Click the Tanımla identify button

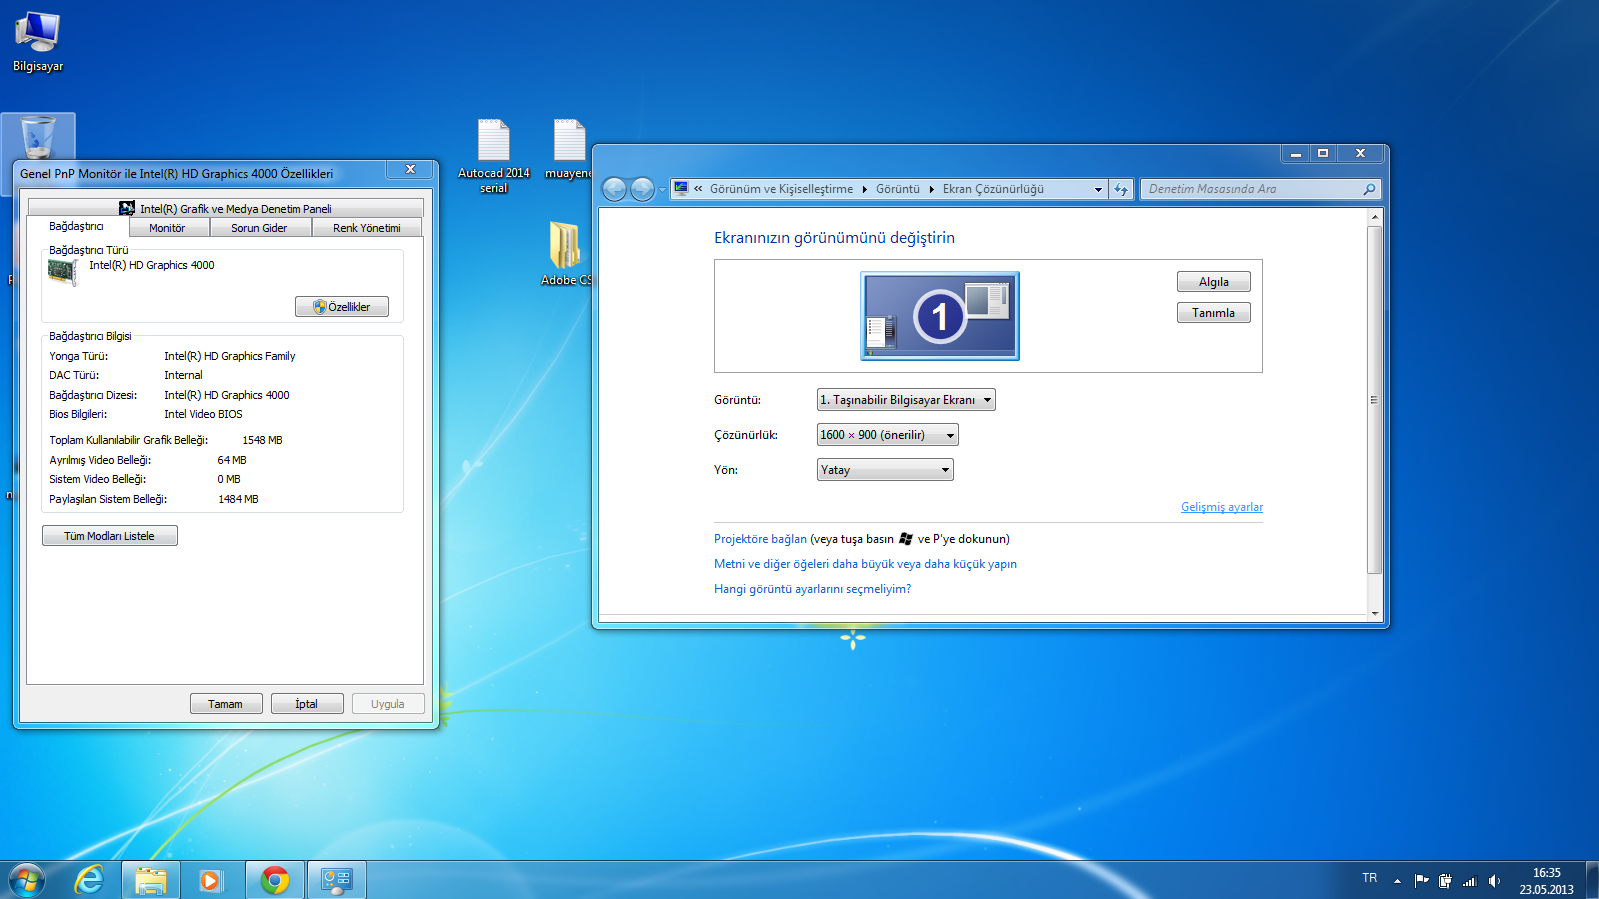(1214, 313)
